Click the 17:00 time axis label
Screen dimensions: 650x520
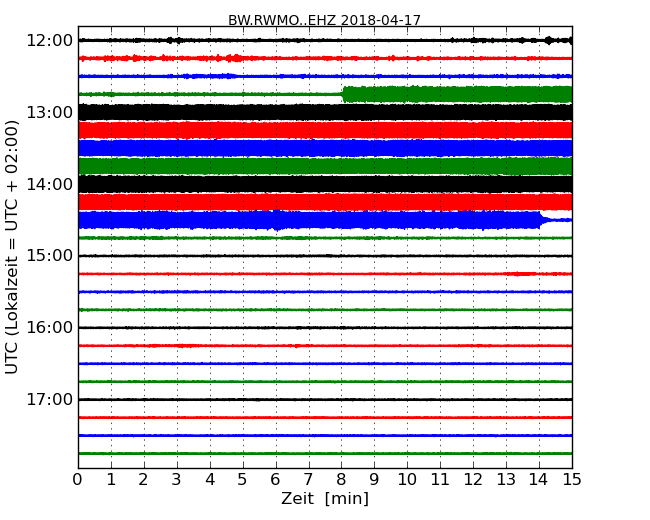click(x=49, y=399)
